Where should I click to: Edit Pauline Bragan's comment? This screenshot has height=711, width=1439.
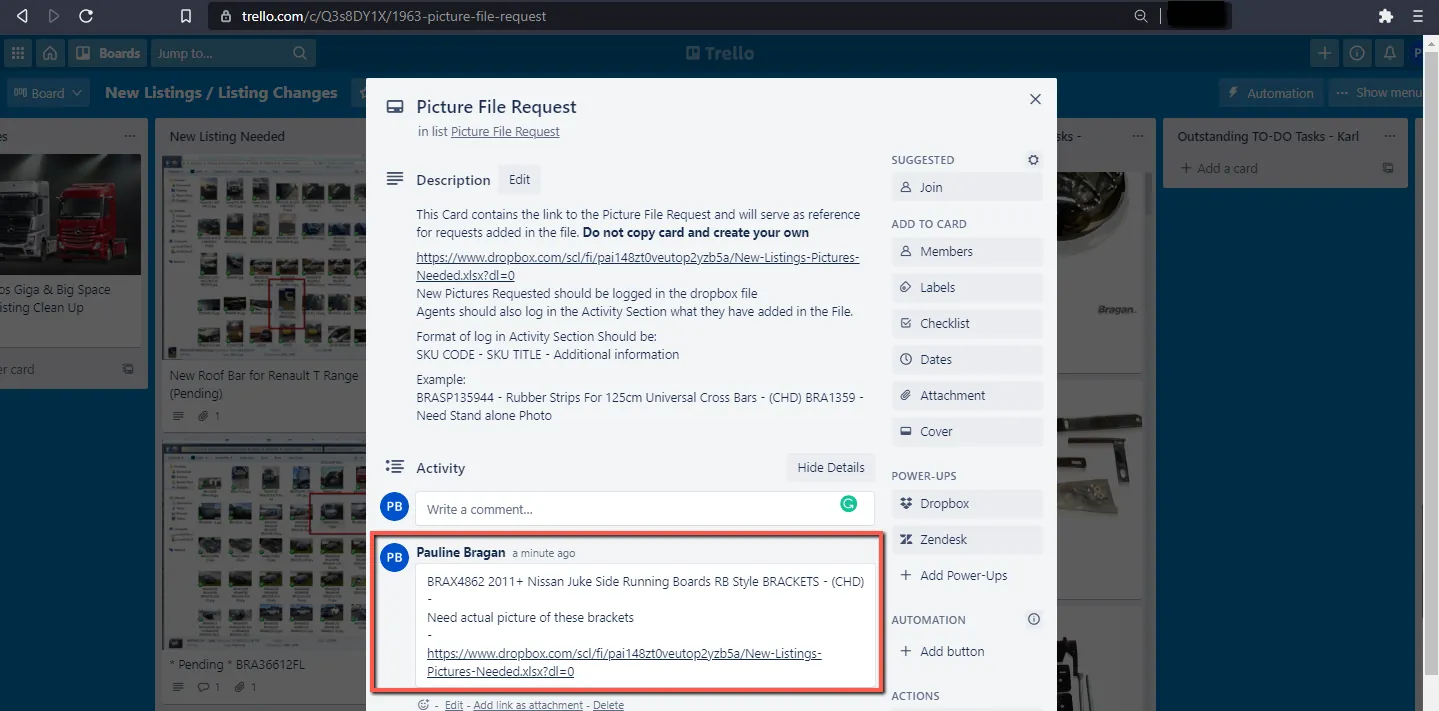tap(454, 705)
